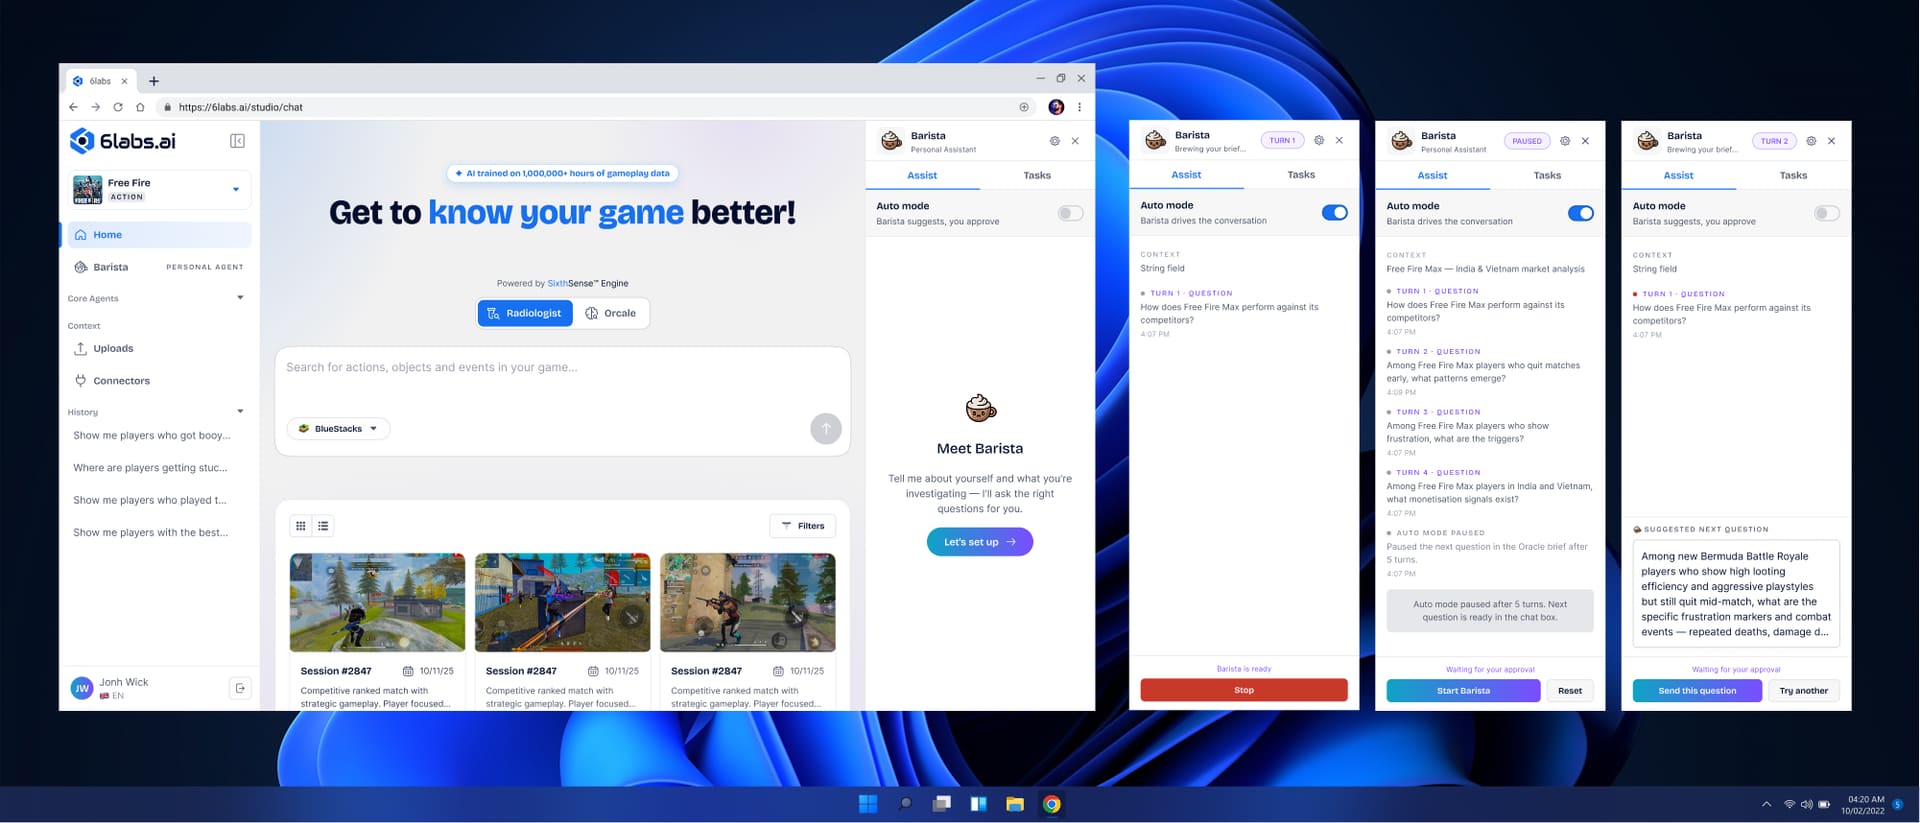
Task: Click the red Stop button
Action: 1244,690
